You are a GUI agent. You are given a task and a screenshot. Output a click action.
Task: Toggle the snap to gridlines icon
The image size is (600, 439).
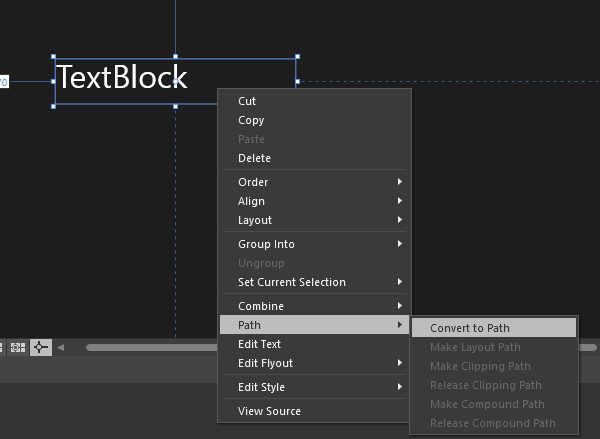tap(18, 348)
